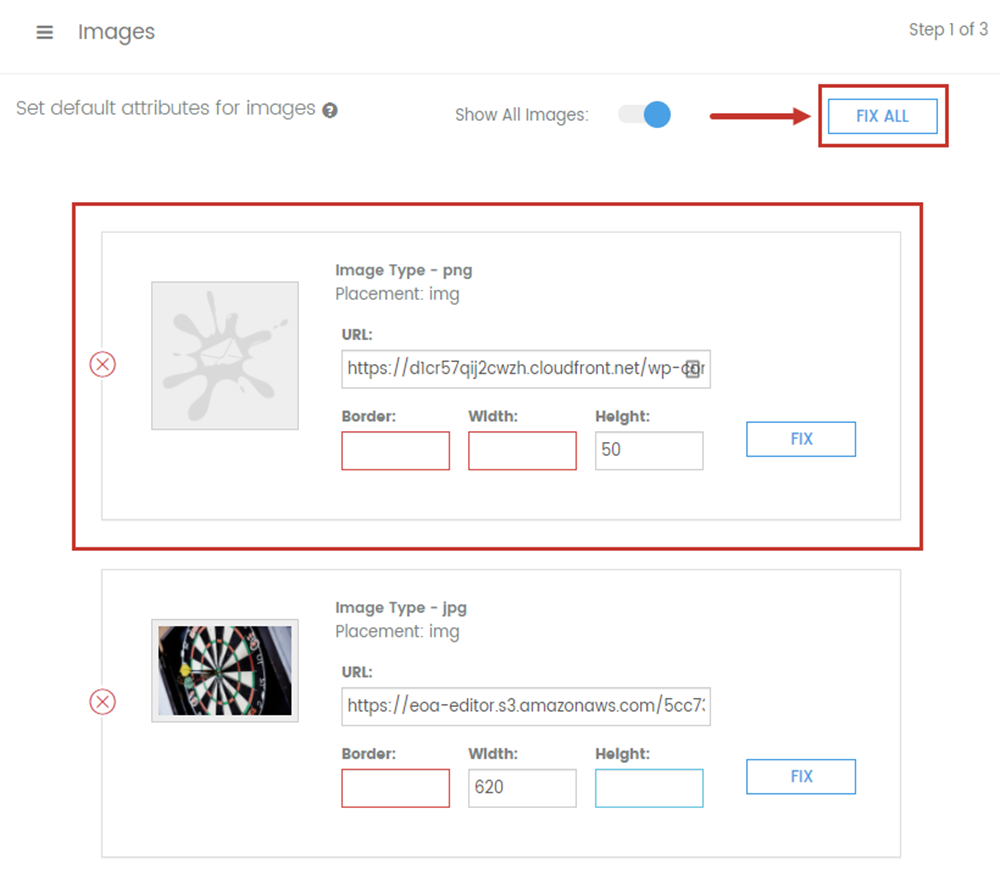
Task: Focus the amazonaws URL input field
Action: click(526, 706)
